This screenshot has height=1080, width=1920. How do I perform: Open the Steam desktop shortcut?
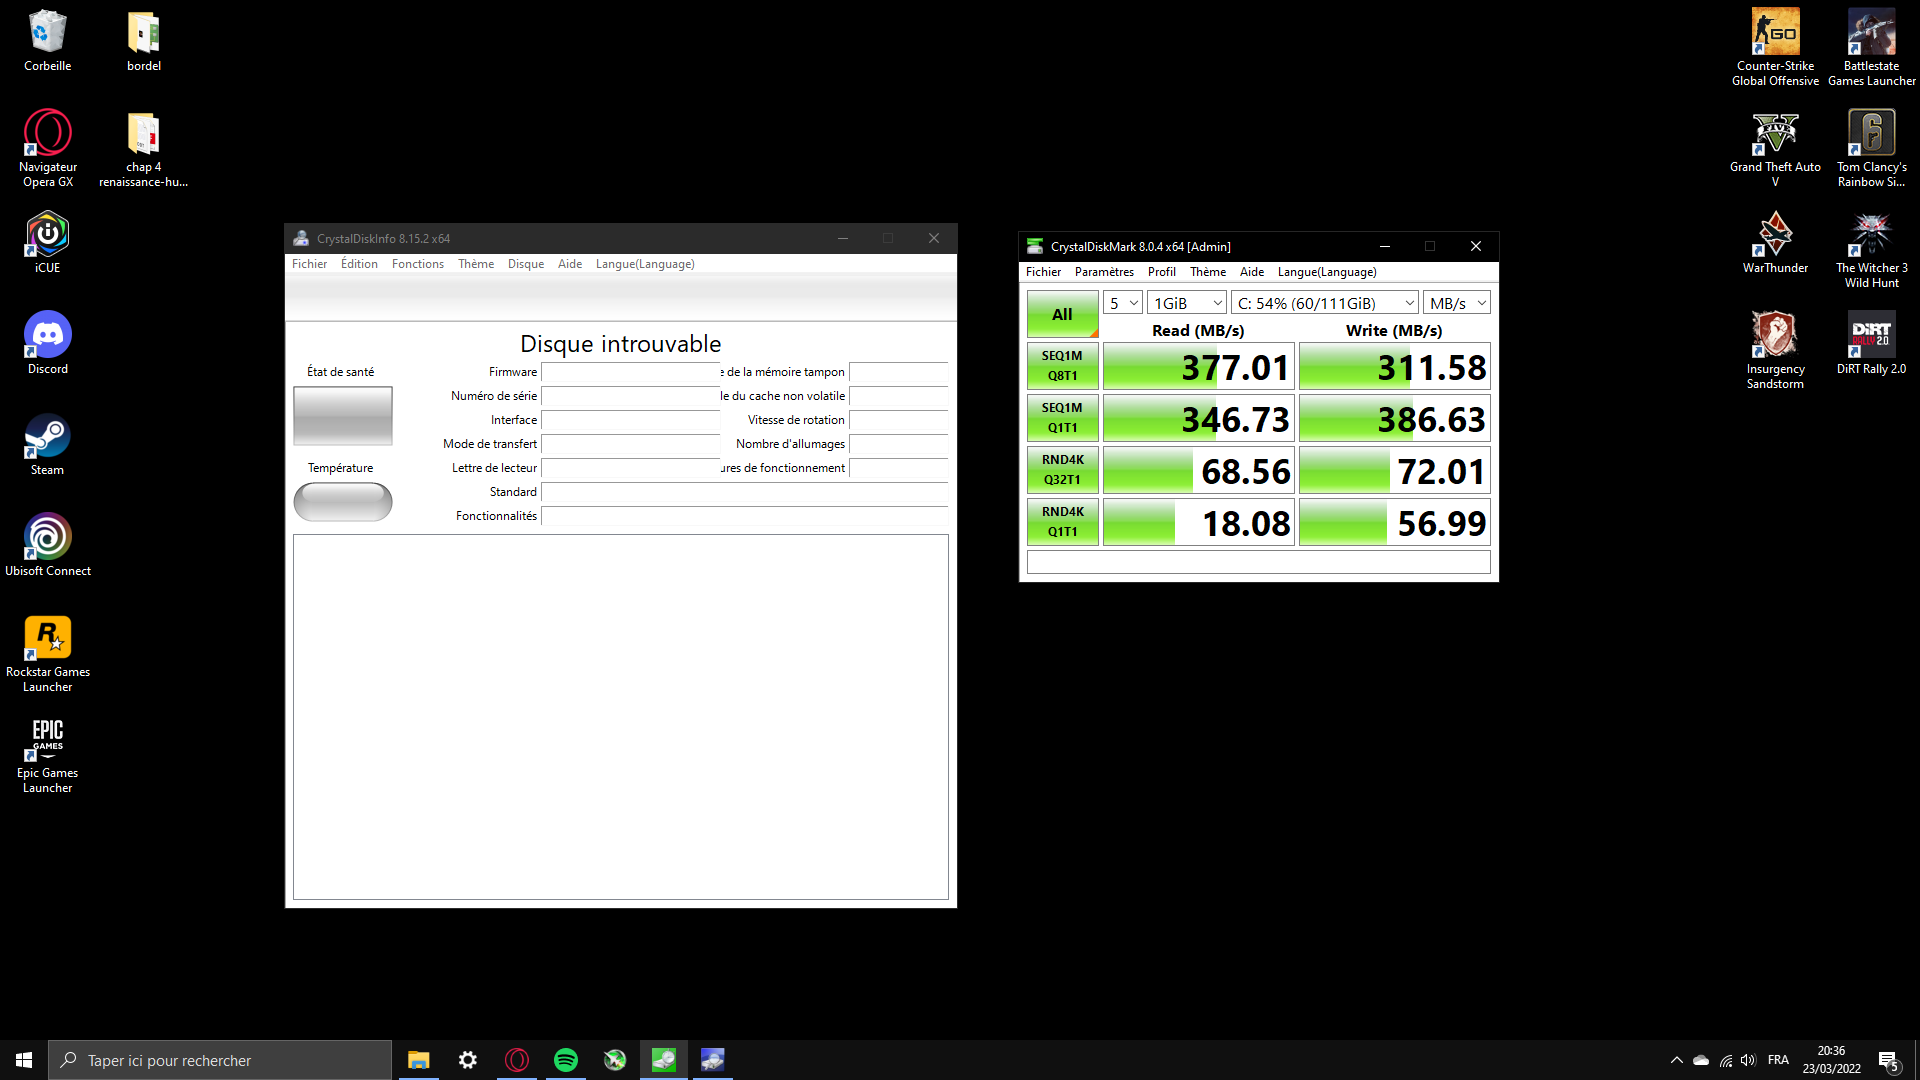pyautogui.click(x=47, y=445)
